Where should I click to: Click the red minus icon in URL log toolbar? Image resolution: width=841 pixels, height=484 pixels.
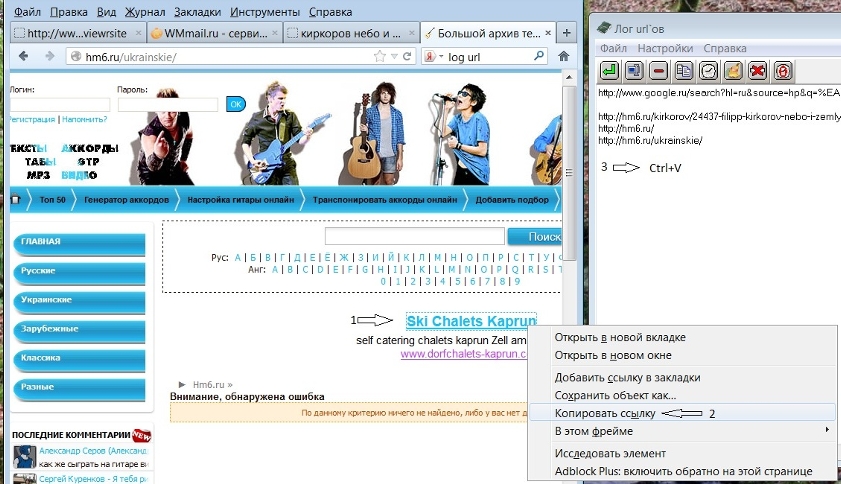point(659,70)
